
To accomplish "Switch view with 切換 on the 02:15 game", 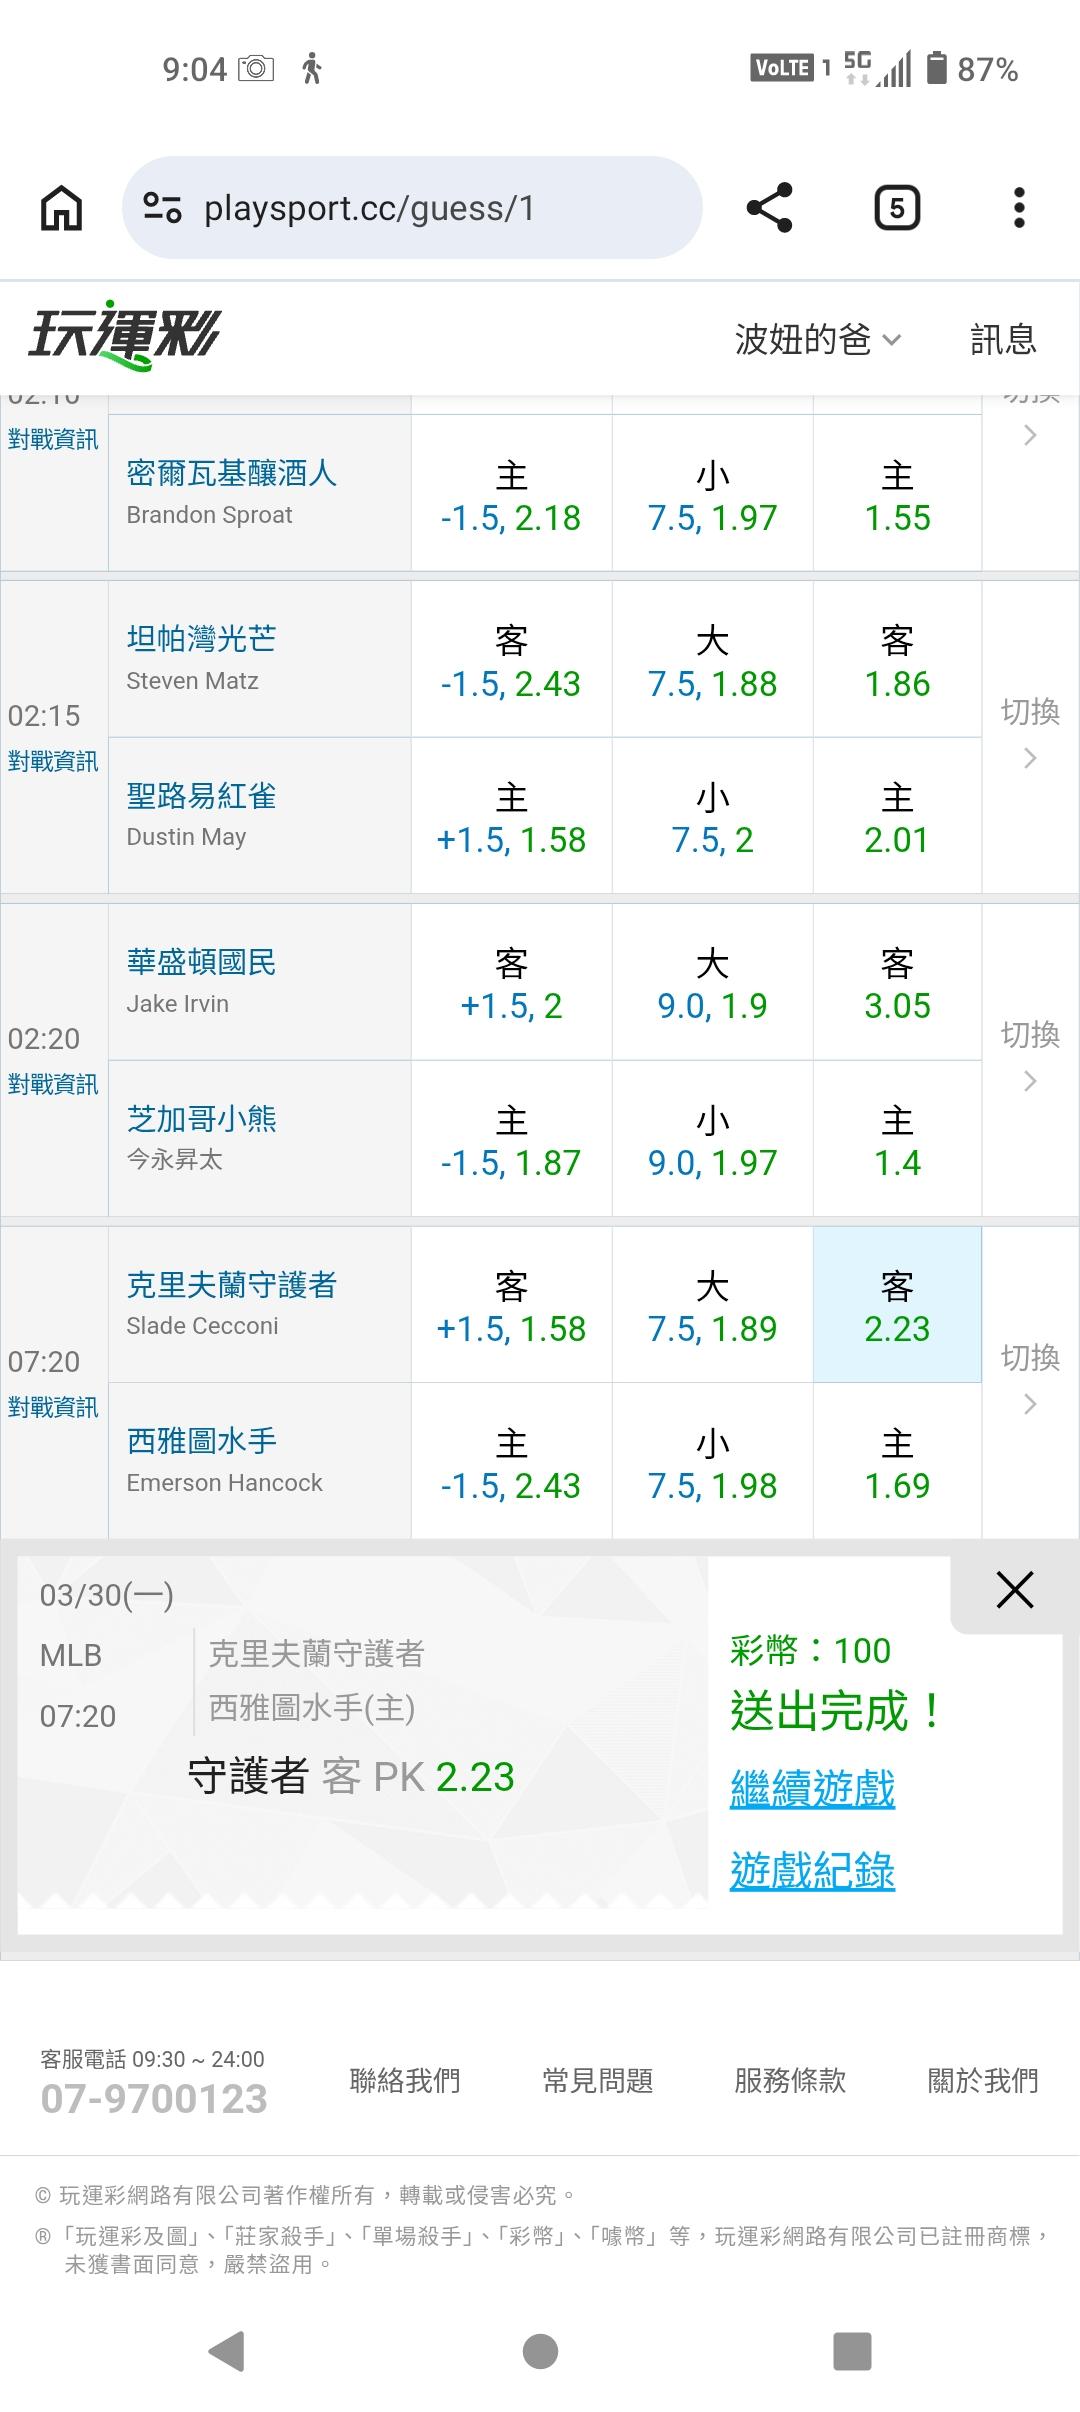I will [1030, 733].
